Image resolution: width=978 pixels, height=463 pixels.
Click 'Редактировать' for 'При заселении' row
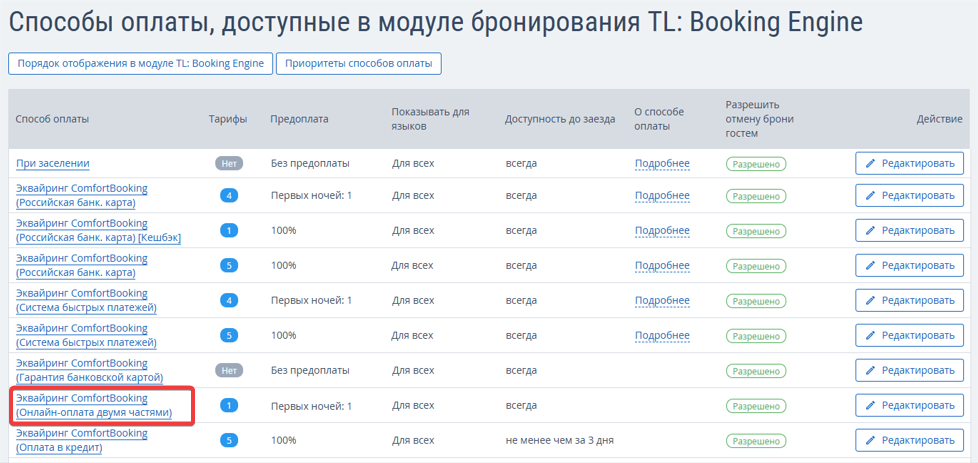click(x=909, y=163)
